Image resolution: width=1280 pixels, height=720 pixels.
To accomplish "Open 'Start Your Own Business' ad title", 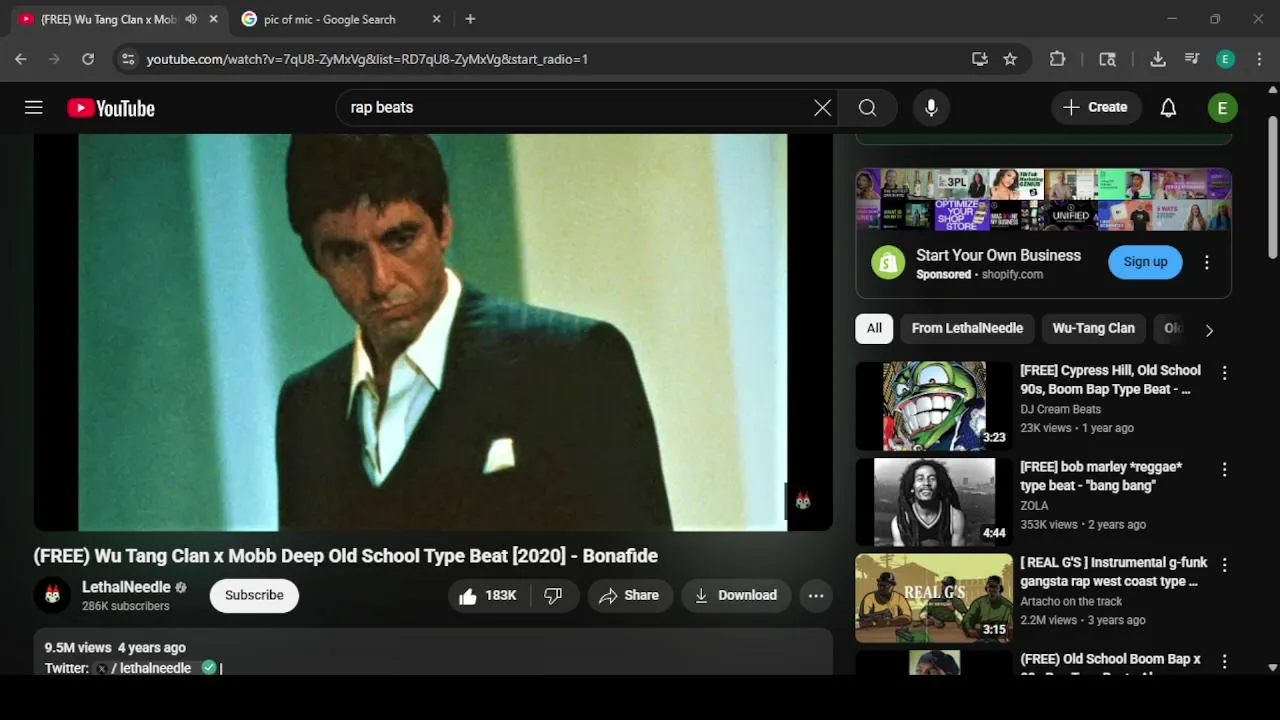I will 998,255.
